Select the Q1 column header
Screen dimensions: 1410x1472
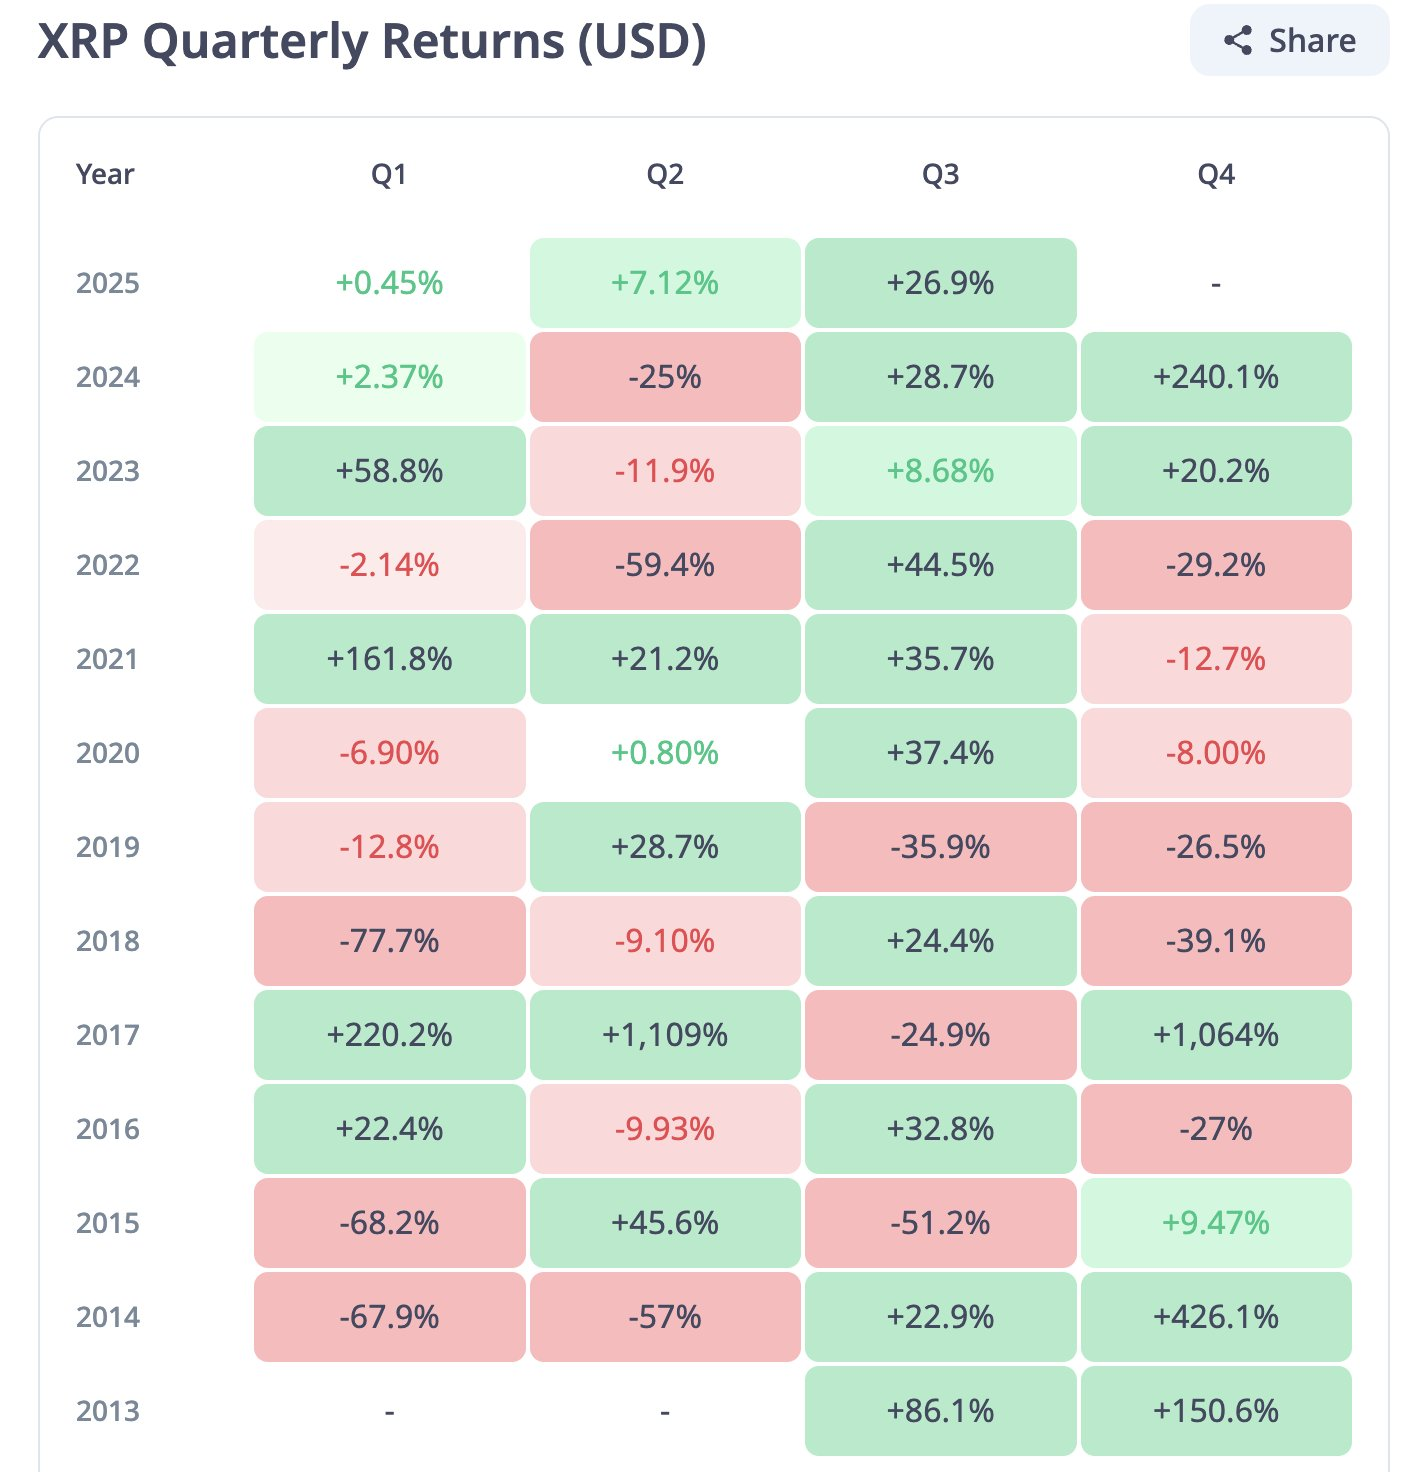[389, 175]
